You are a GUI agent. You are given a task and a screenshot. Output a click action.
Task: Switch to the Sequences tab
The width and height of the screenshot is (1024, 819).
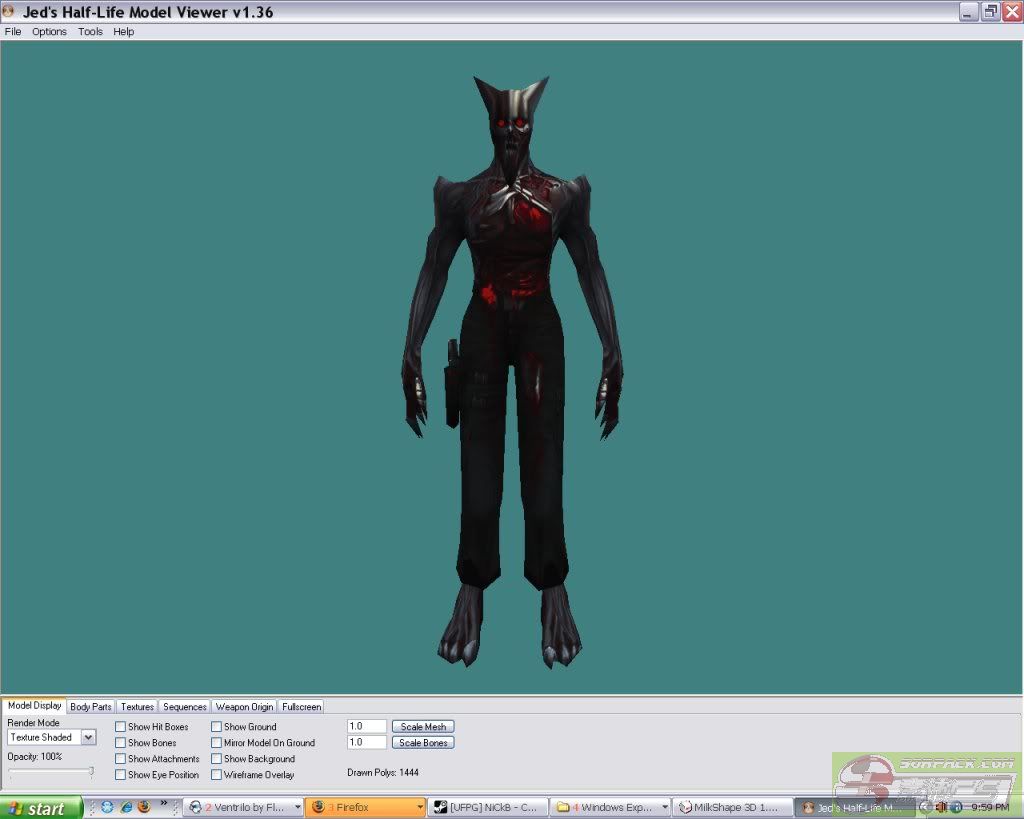(x=184, y=707)
